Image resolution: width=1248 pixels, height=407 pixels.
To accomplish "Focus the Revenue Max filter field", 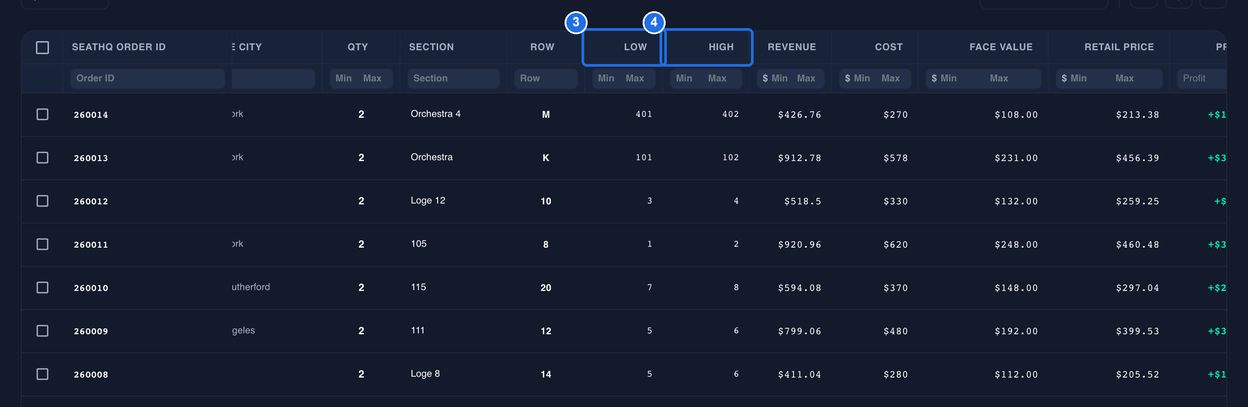I will coord(807,78).
